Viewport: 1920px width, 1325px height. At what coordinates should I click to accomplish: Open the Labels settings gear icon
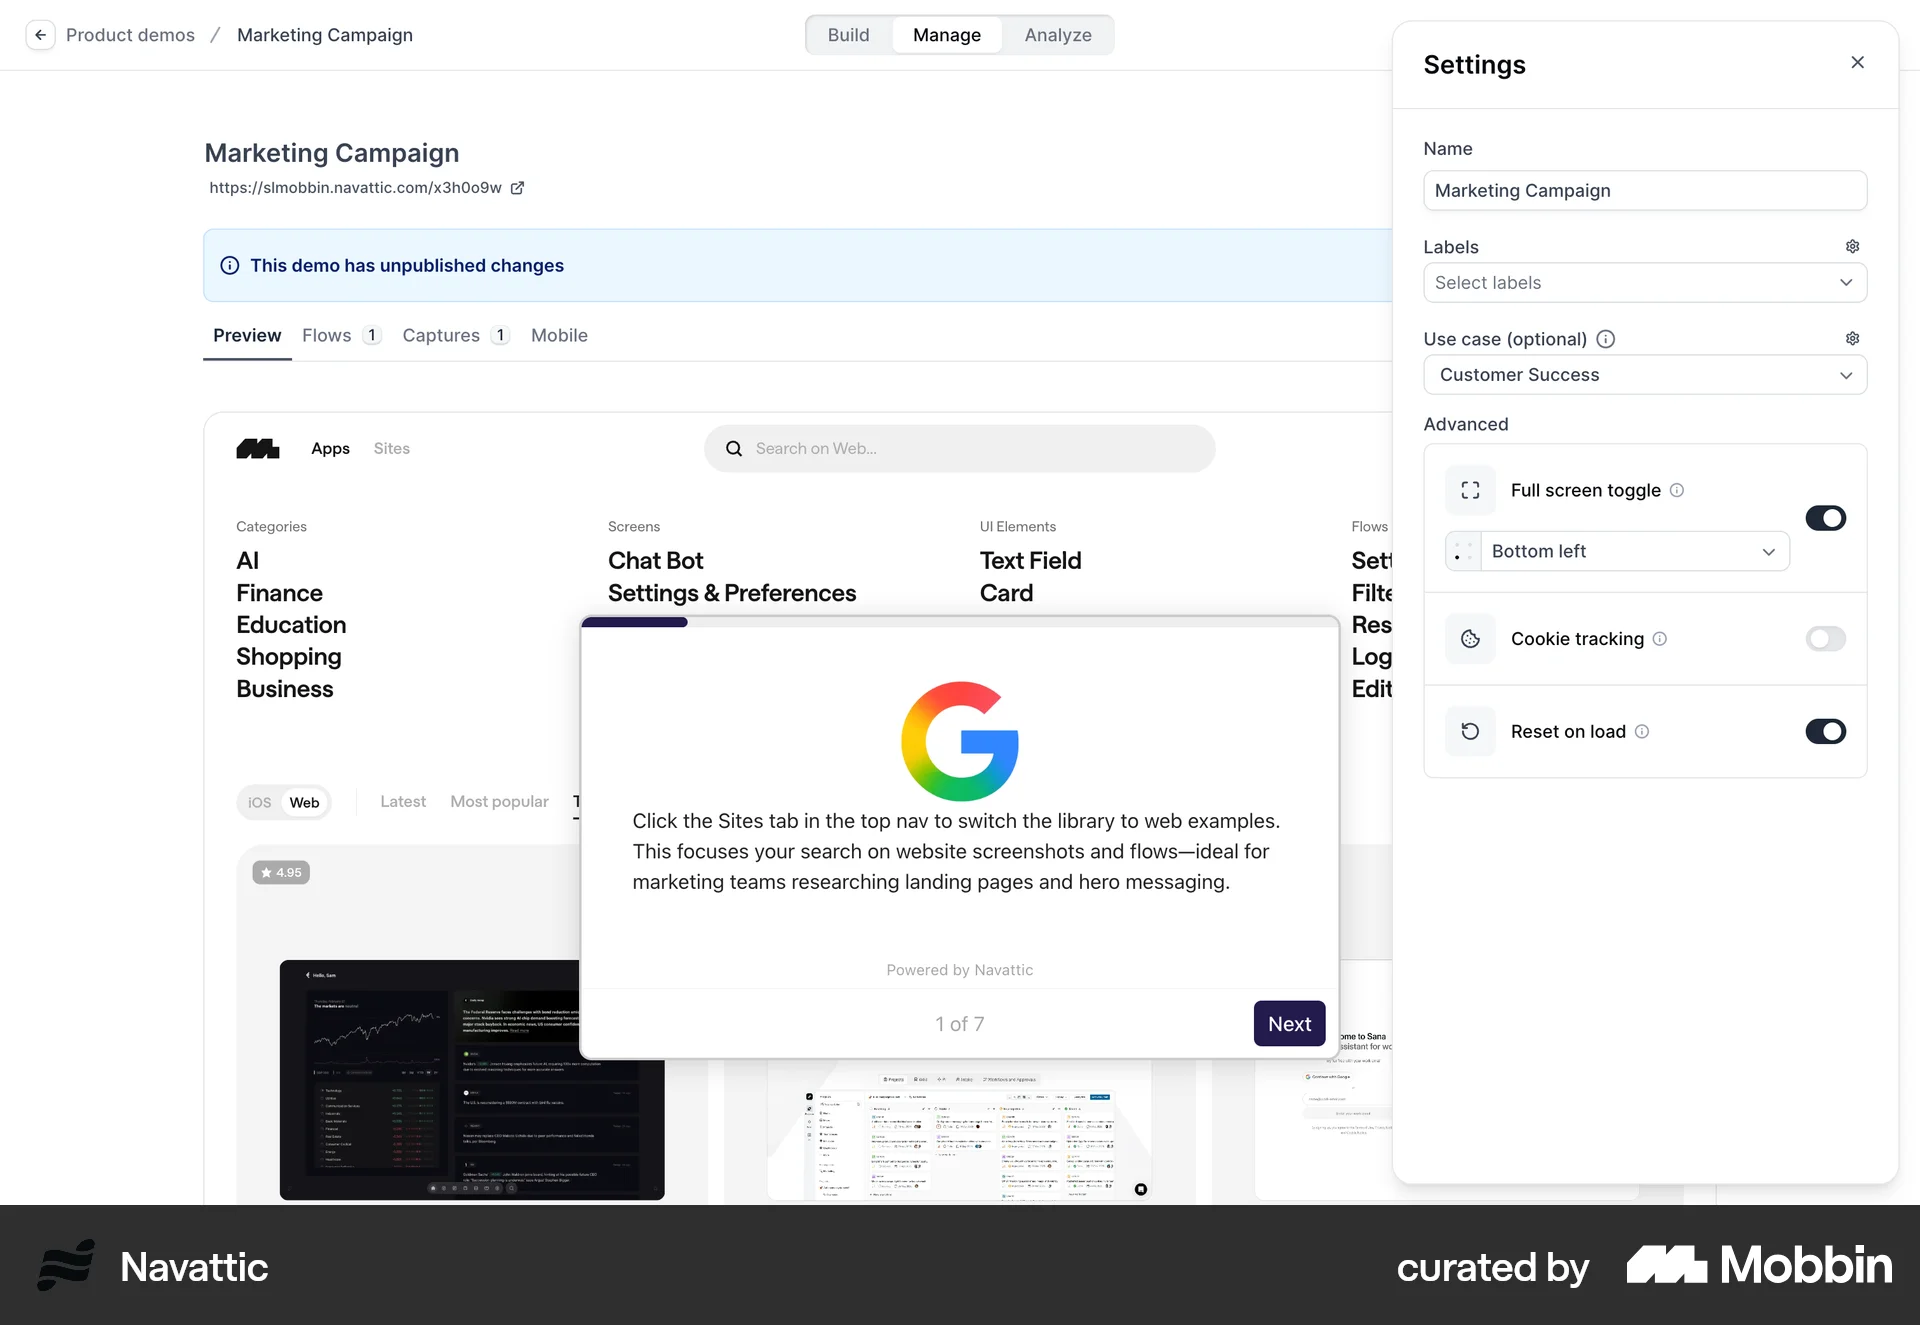coord(1852,246)
